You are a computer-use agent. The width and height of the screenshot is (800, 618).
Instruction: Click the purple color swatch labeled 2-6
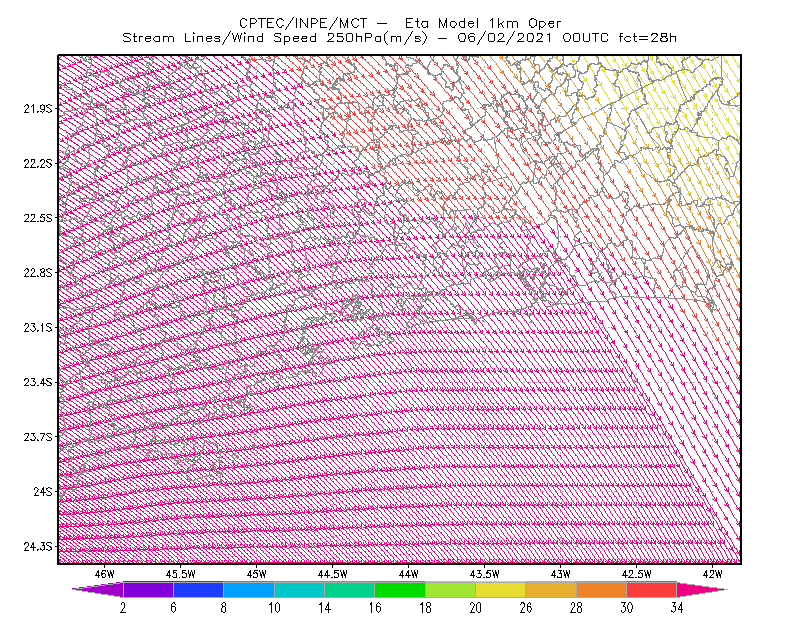148,589
